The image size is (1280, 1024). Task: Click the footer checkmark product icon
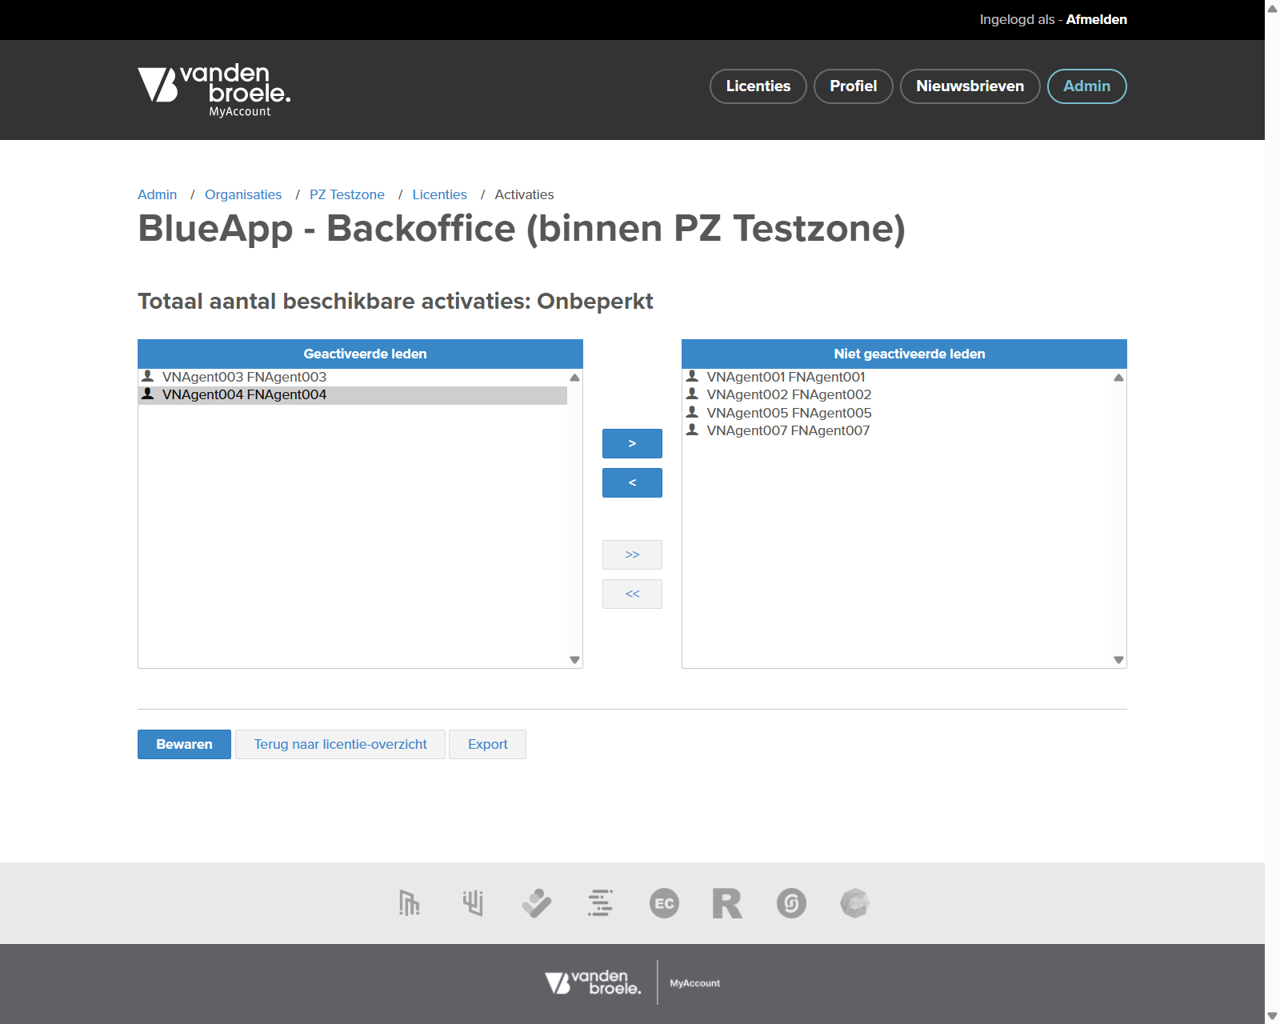(x=536, y=903)
